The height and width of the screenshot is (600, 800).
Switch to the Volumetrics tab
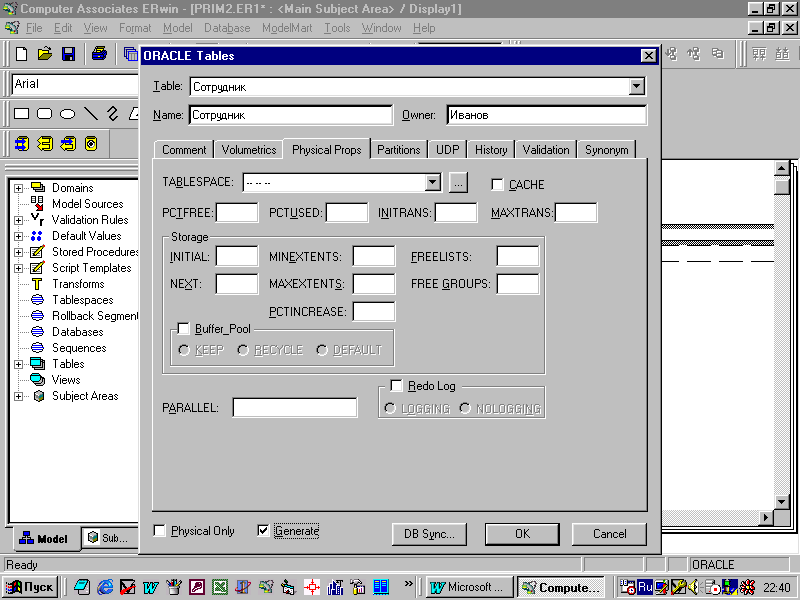tap(249, 149)
